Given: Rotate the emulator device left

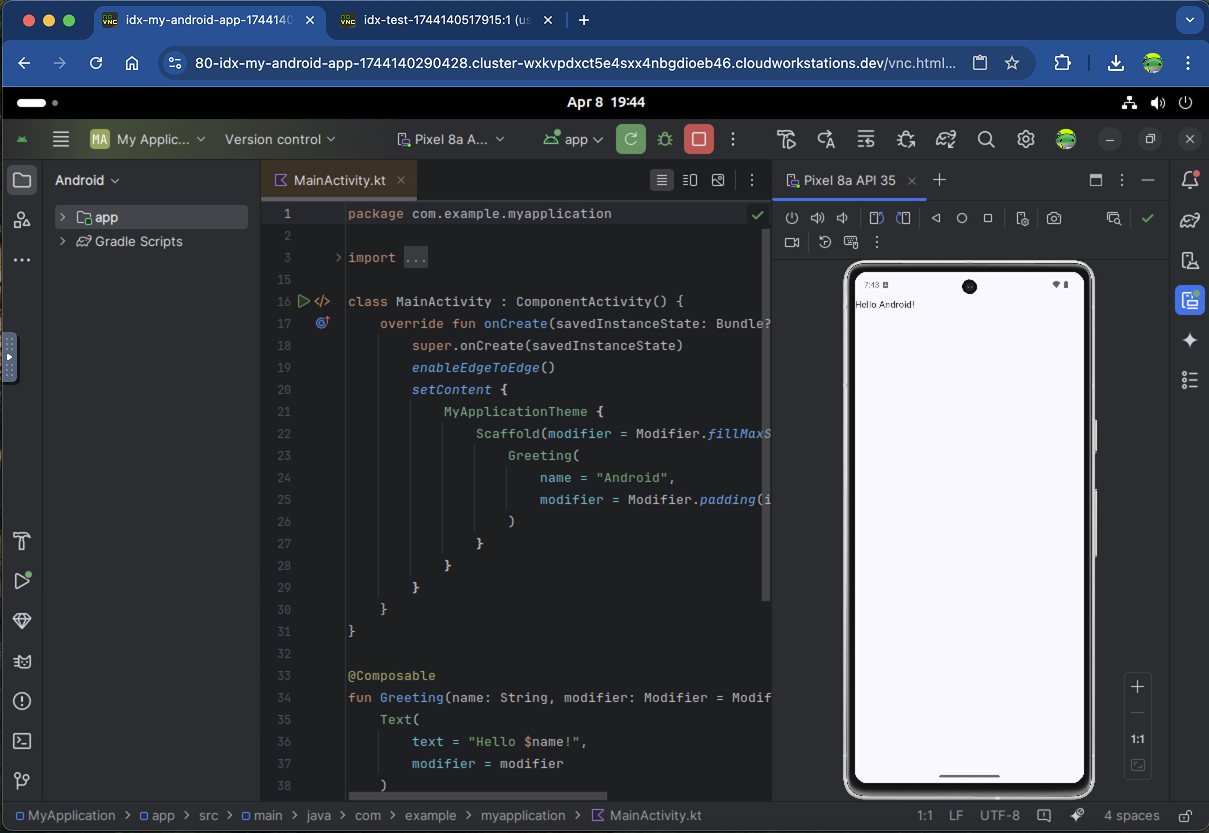Looking at the screenshot, I should pos(876,218).
